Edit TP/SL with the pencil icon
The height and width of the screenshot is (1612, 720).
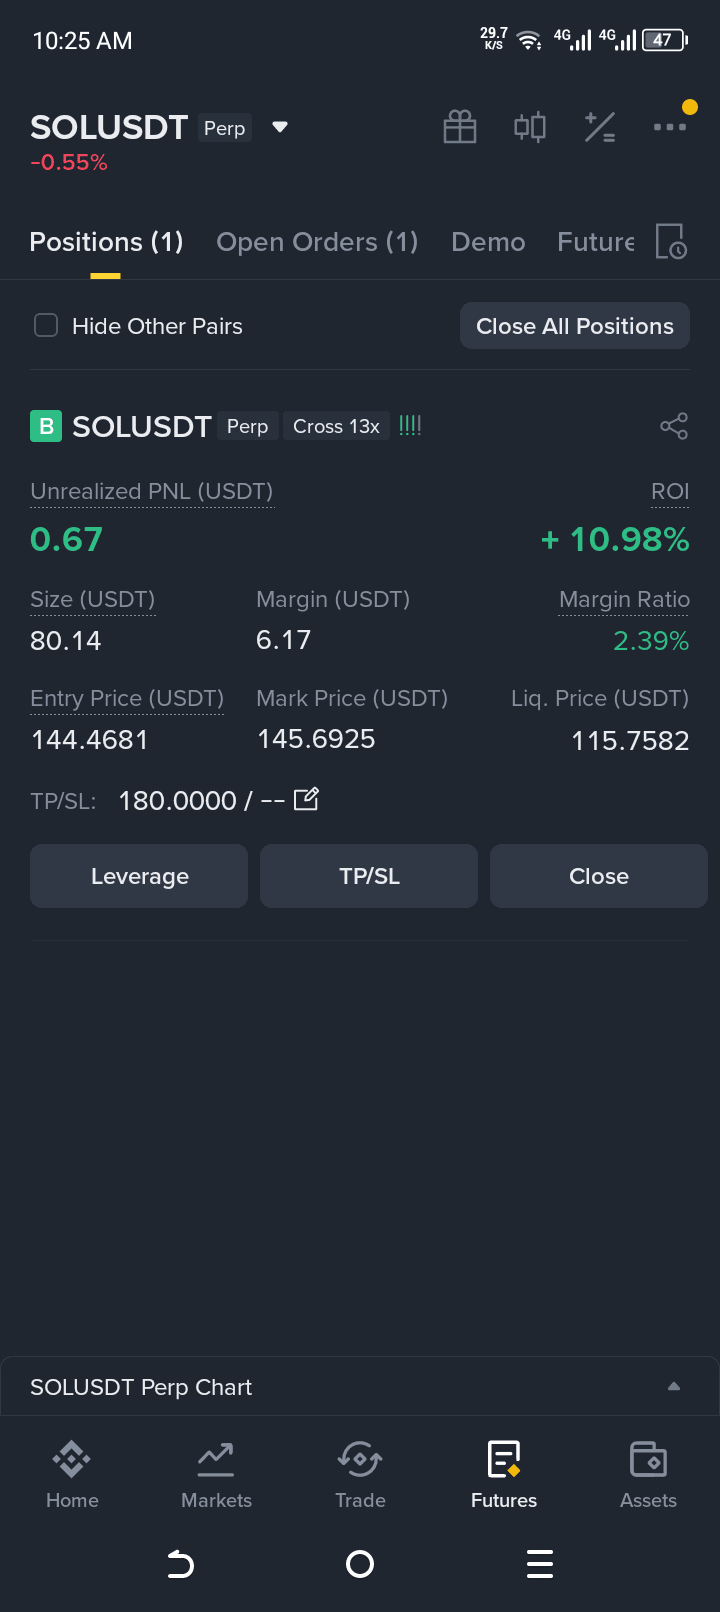[306, 799]
